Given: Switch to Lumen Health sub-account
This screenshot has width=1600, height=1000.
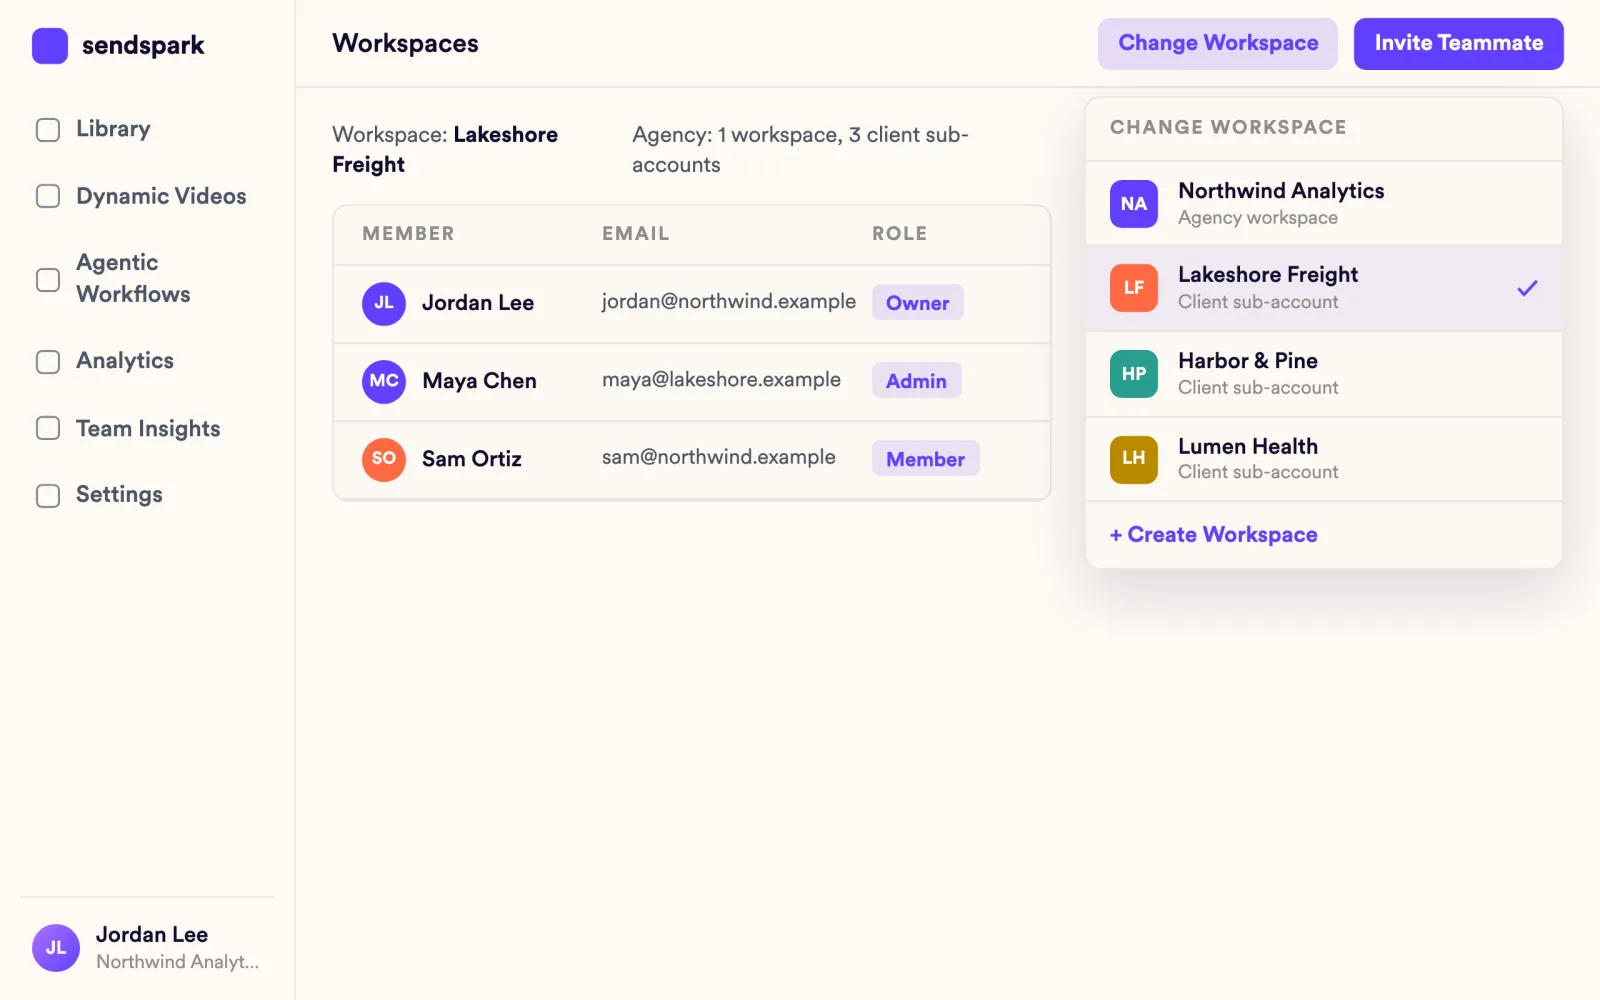Looking at the screenshot, I should 1324,459.
